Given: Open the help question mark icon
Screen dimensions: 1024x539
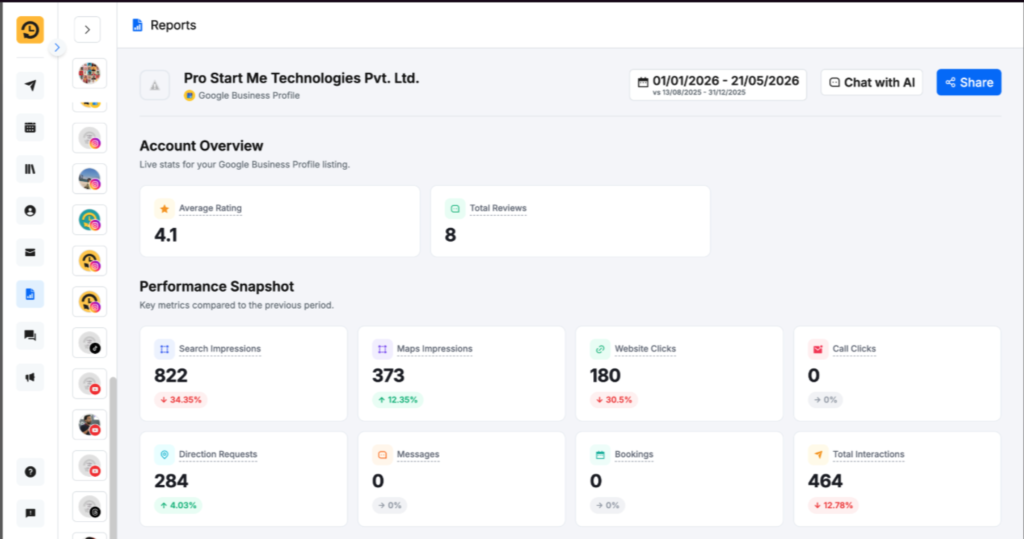Looking at the screenshot, I should pos(30,472).
